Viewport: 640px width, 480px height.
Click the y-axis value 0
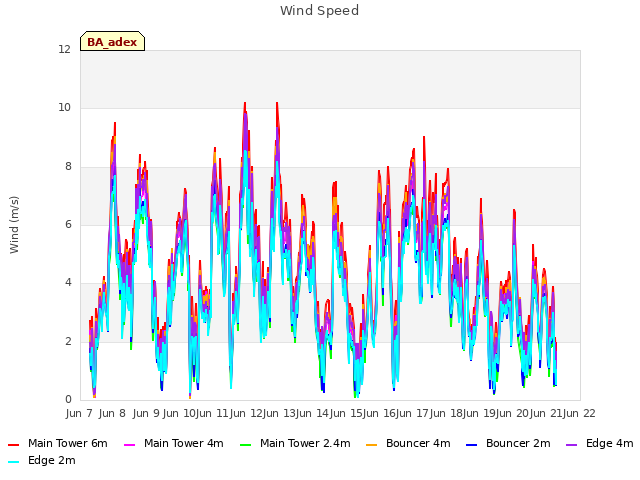[x=68, y=399]
